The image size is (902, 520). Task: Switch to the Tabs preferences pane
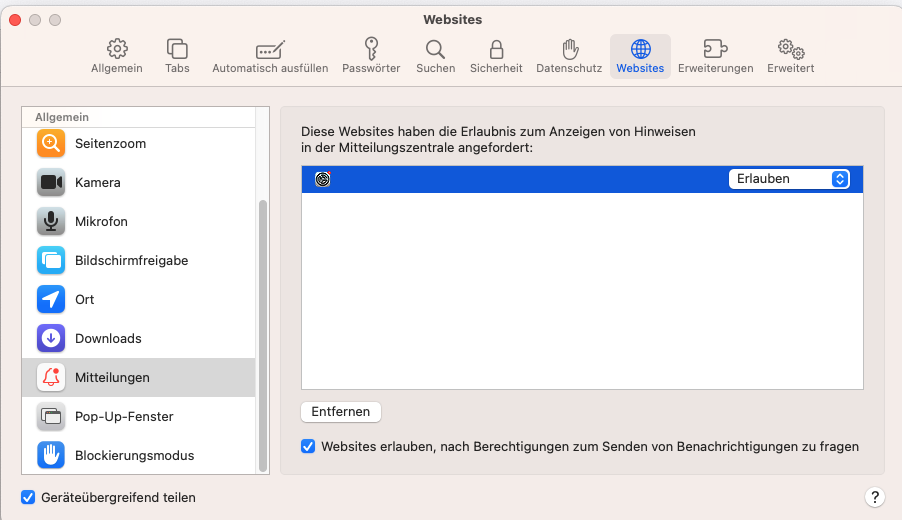177,56
